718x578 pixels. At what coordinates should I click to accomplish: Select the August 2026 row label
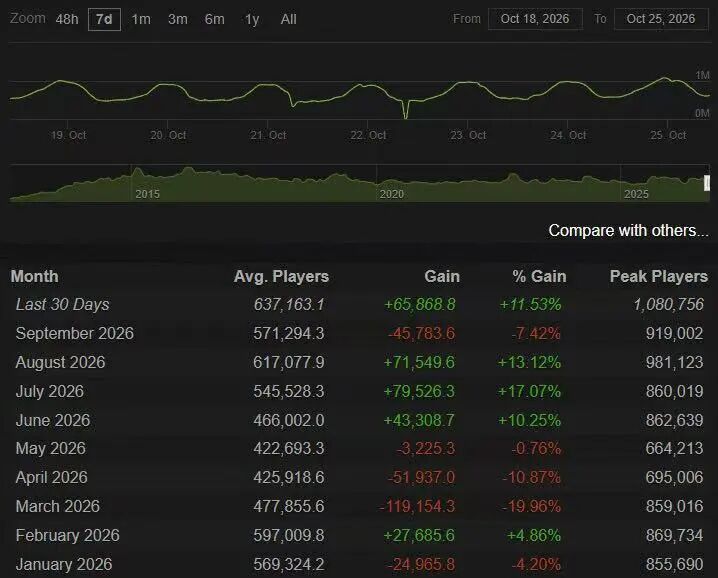pos(60,362)
